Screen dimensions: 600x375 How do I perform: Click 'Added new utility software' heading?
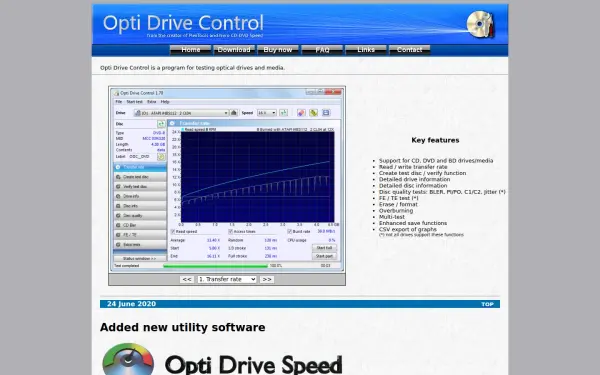pyautogui.click(x=183, y=328)
